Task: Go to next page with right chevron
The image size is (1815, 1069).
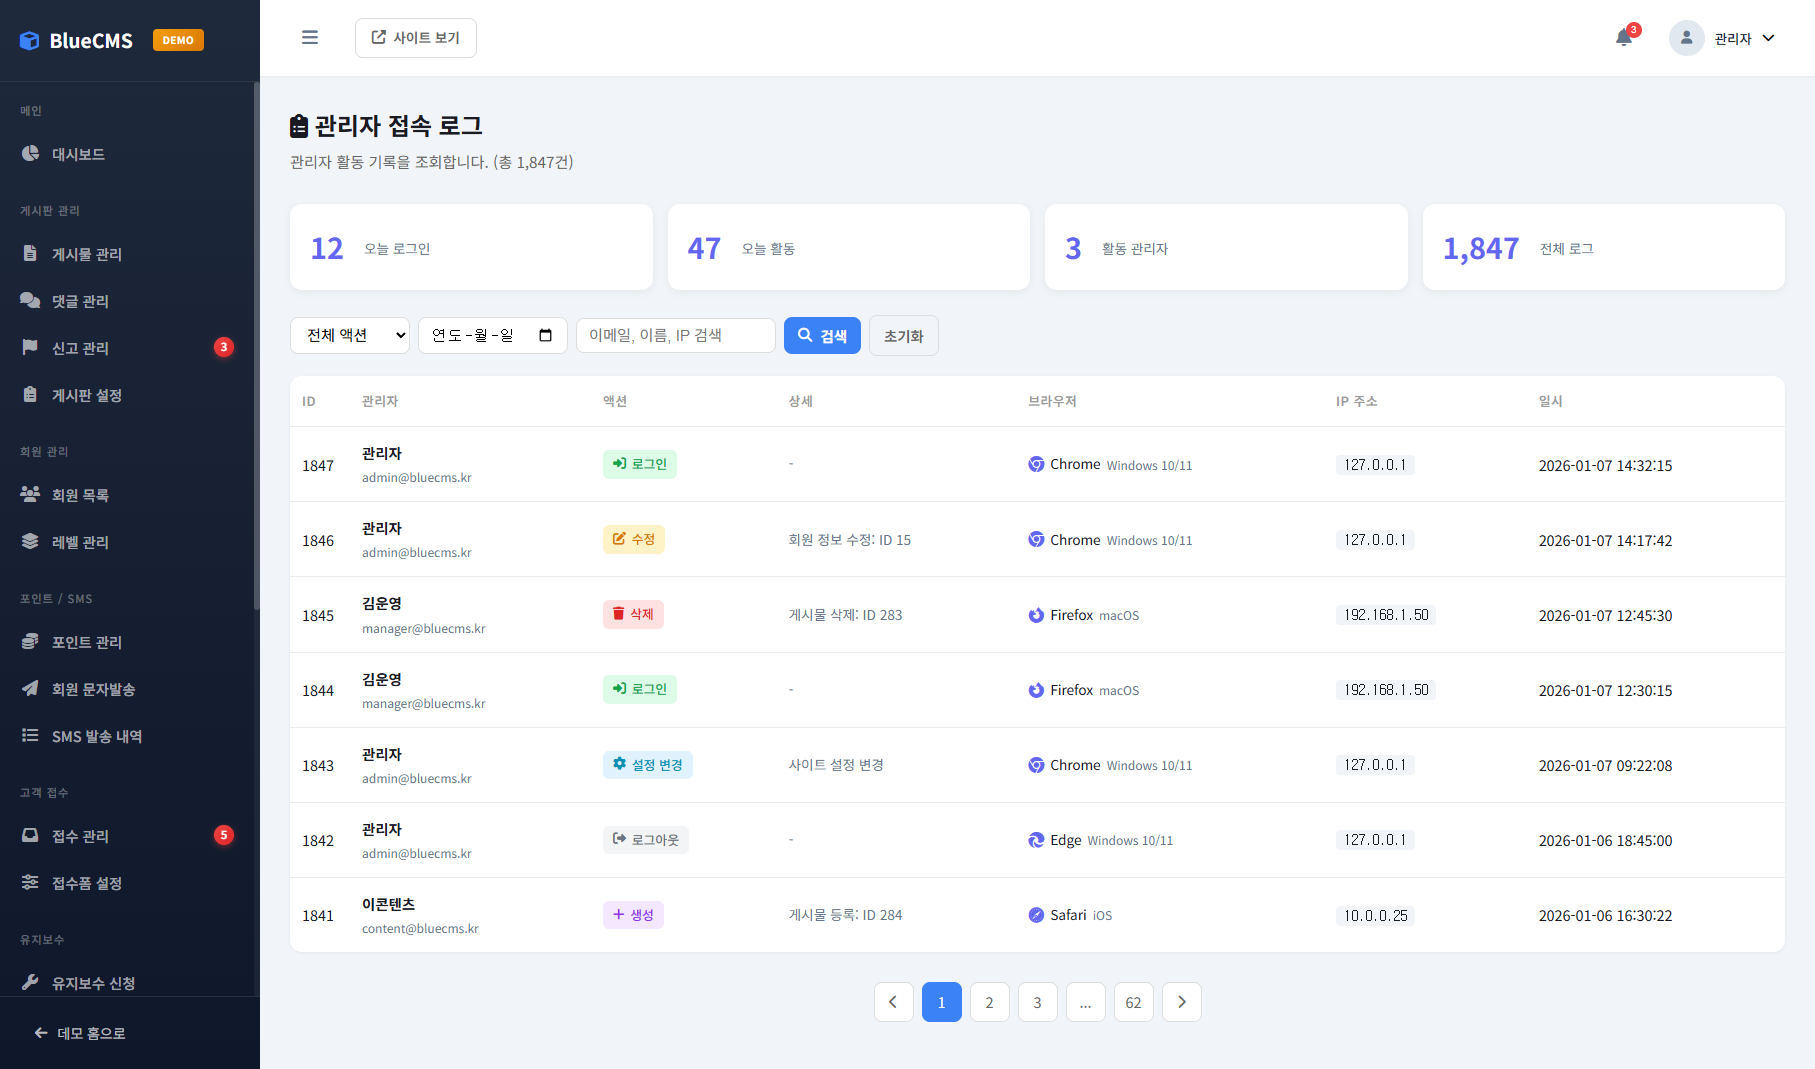Action: click(1181, 1002)
